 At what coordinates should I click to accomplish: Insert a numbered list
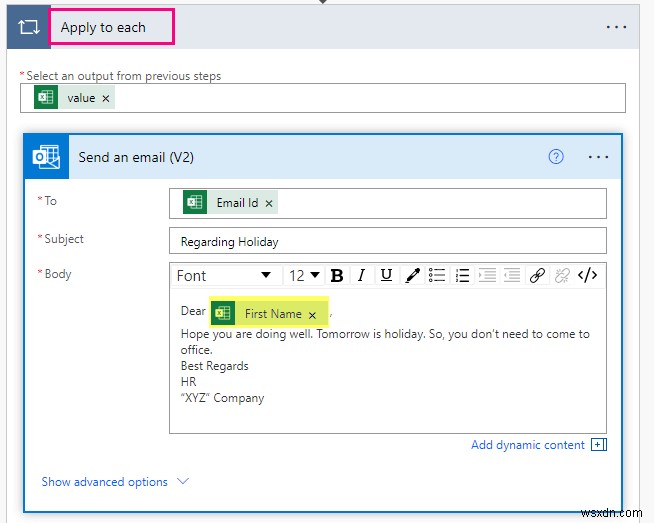point(462,276)
